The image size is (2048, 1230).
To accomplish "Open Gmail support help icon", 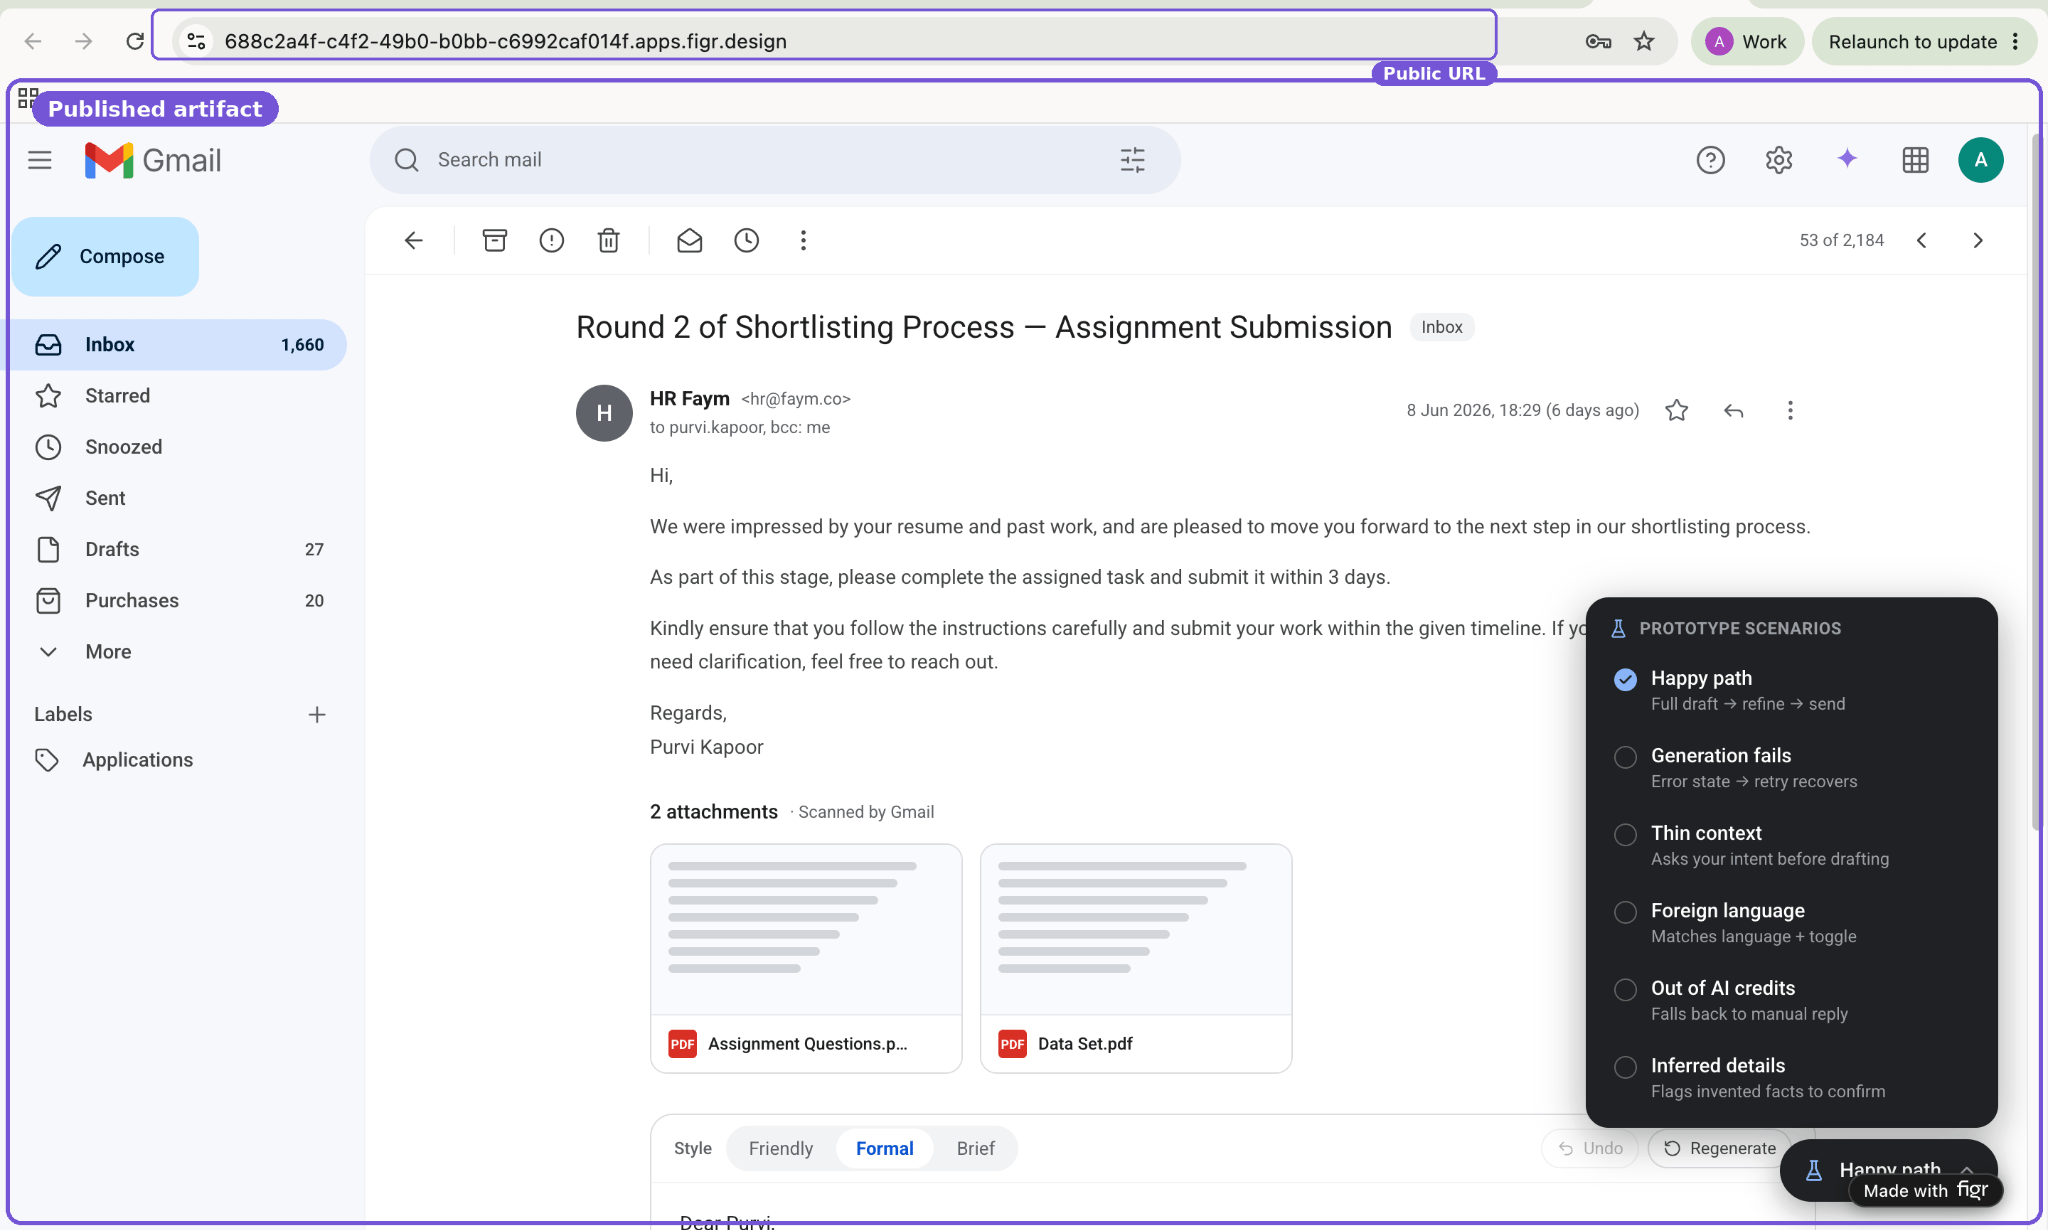I will coord(1710,160).
